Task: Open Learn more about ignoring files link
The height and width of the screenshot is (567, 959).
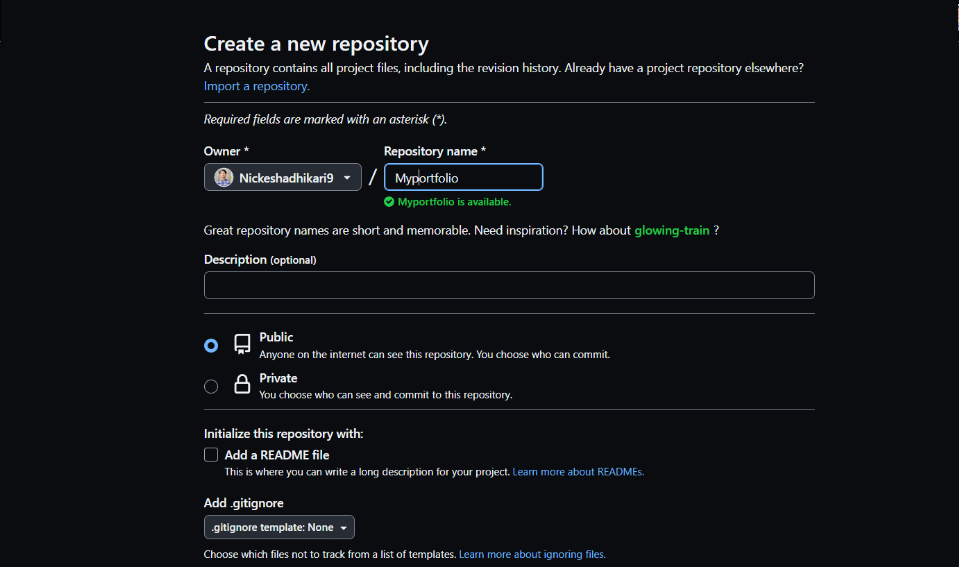Action: (x=532, y=554)
